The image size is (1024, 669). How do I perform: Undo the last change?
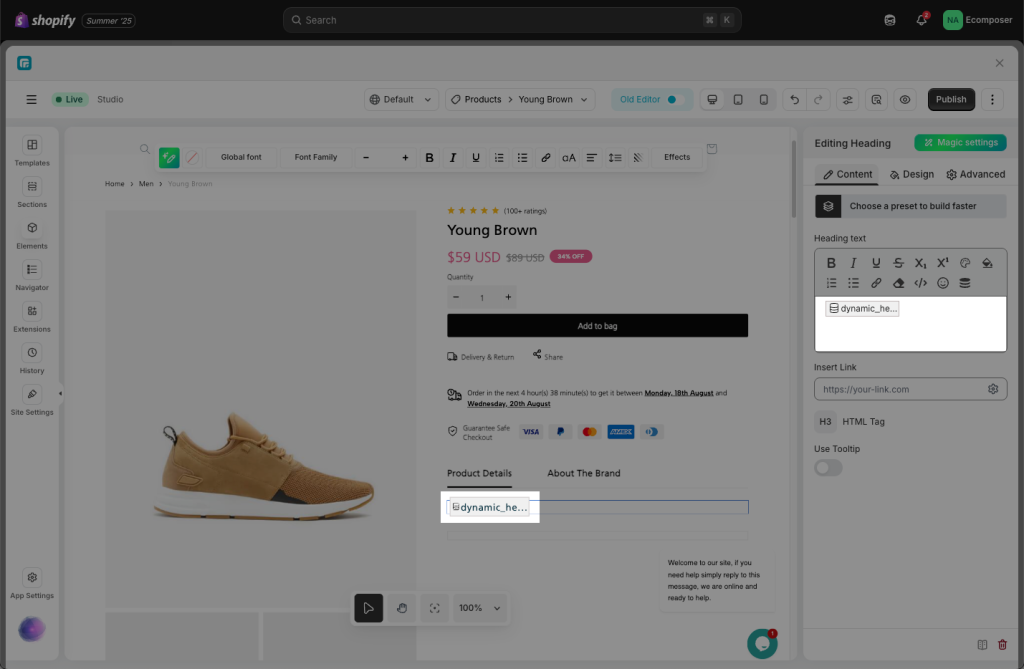(794, 99)
